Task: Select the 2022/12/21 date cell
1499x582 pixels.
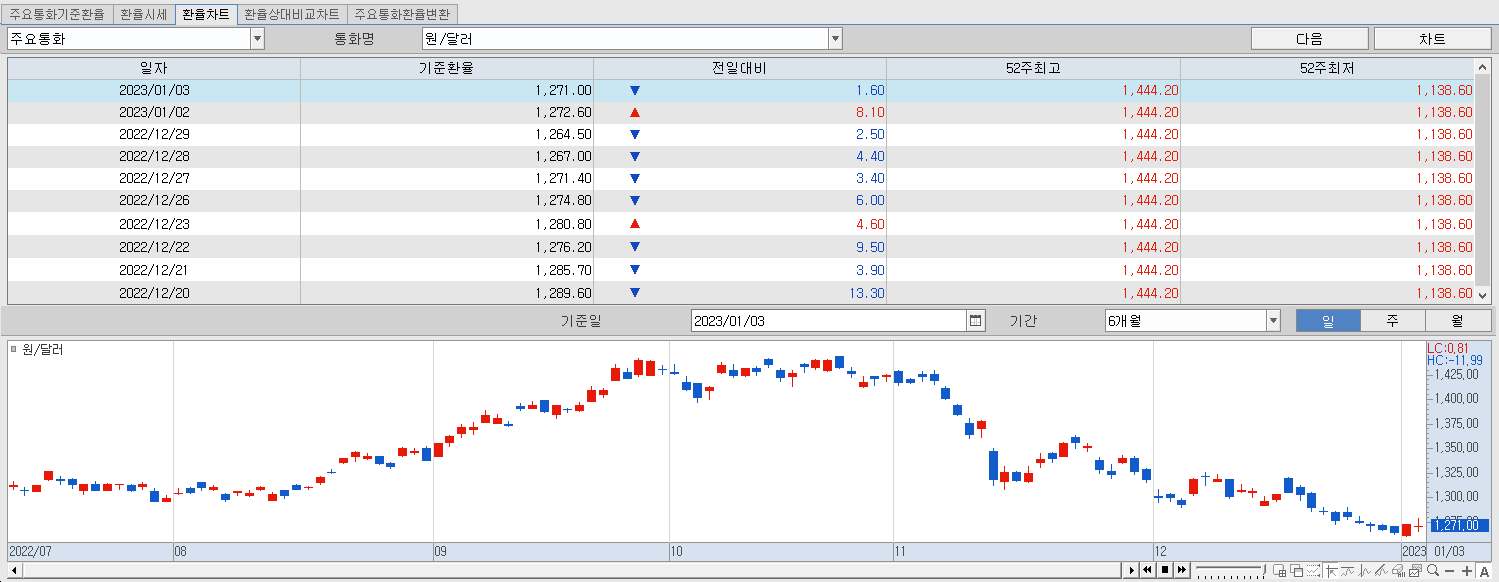Action: [x=154, y=270]
